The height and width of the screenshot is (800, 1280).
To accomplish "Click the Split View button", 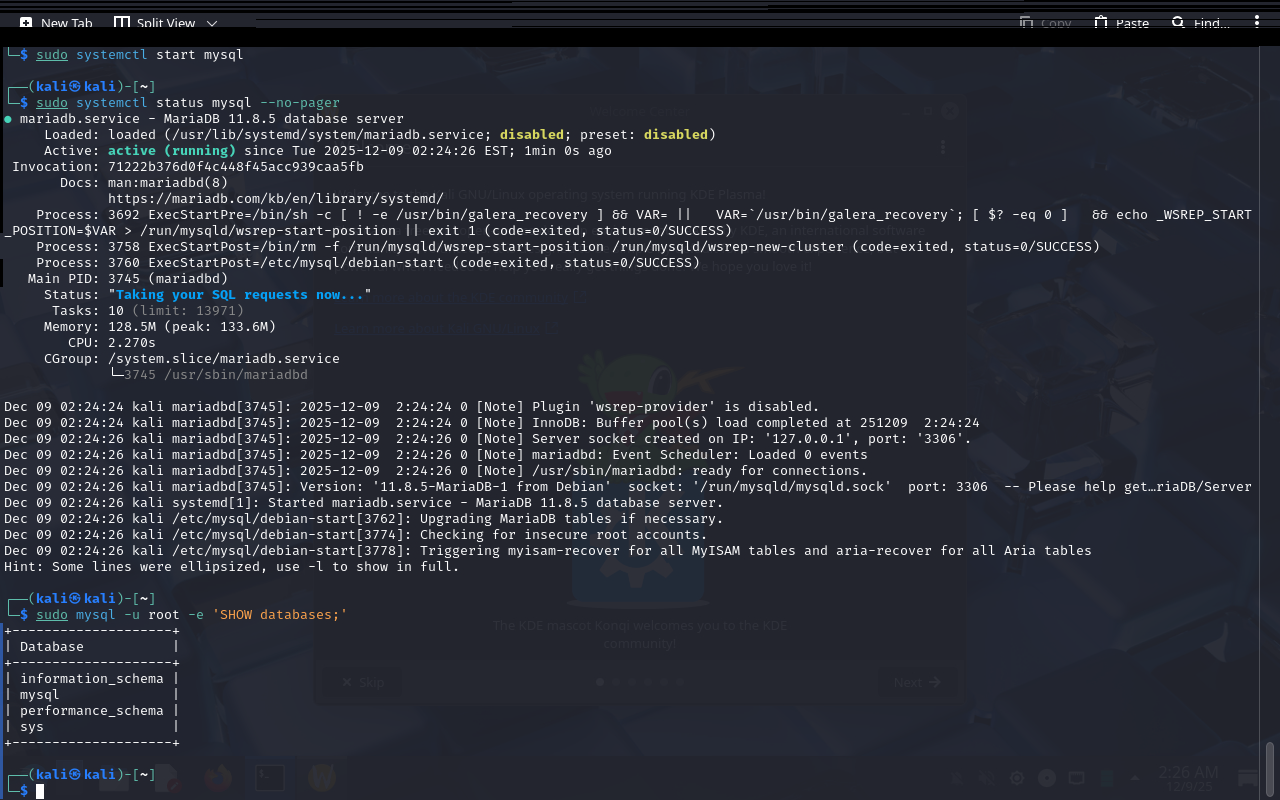I will pyautogui.click(x=155, y=23).
